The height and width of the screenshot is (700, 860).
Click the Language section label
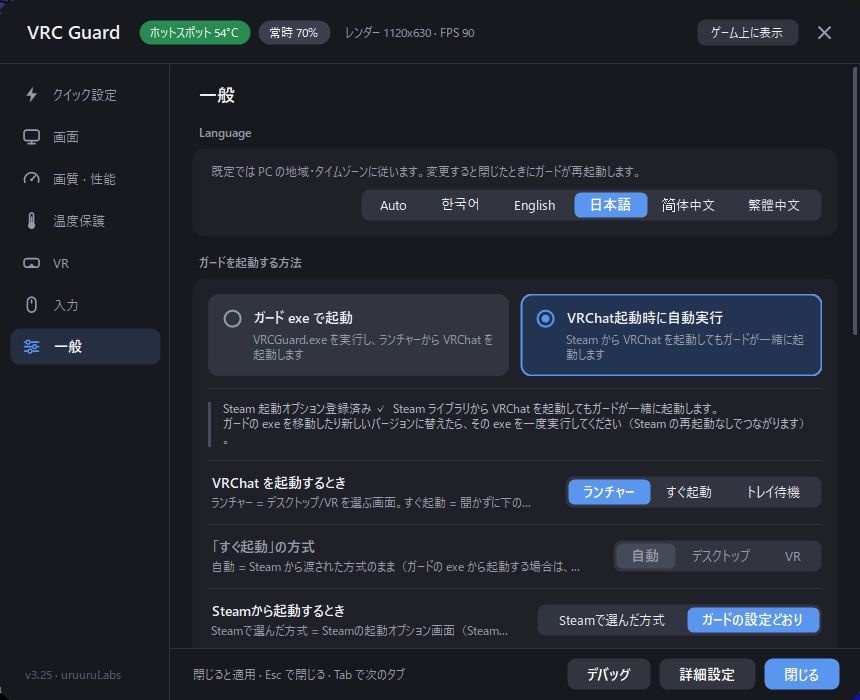[x=225, y=133]
